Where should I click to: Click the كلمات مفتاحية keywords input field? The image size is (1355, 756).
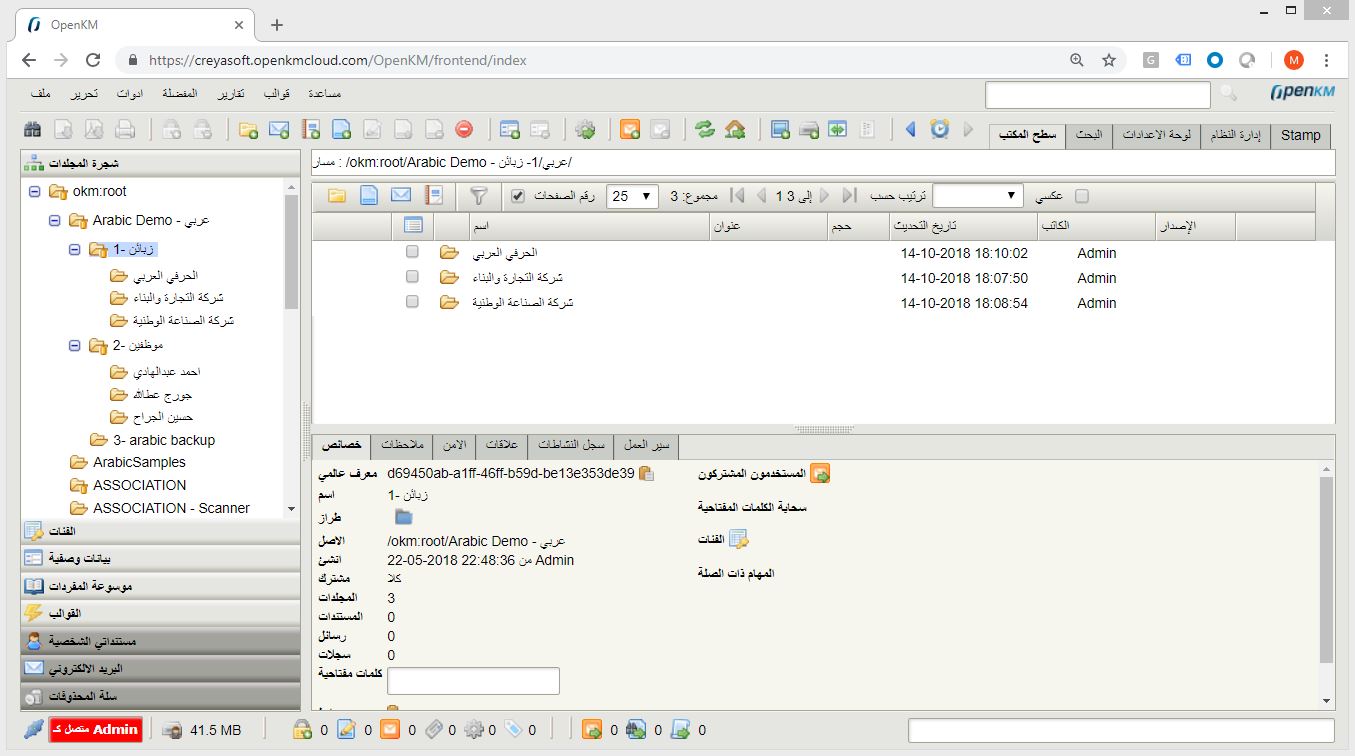click(x=472, y=680)
